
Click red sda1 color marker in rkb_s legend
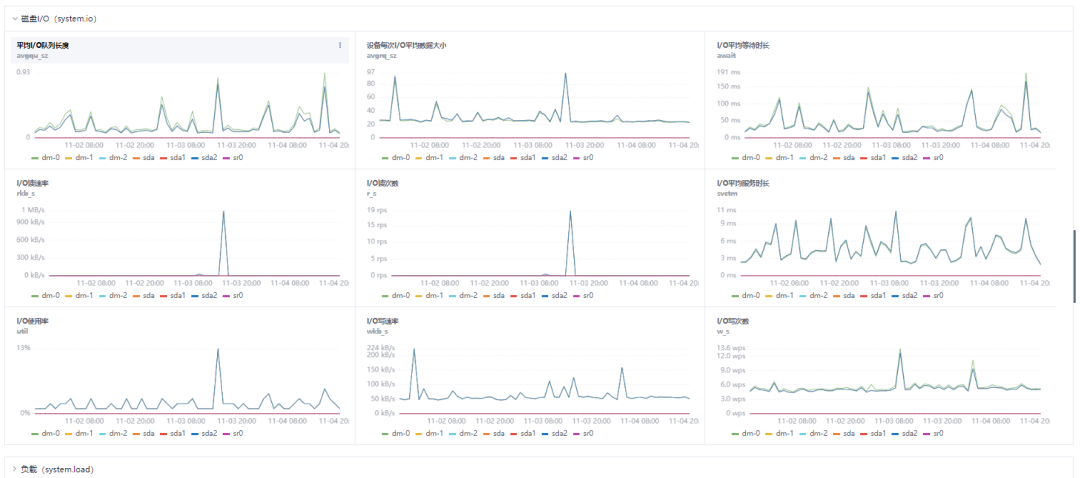[165, 295]
